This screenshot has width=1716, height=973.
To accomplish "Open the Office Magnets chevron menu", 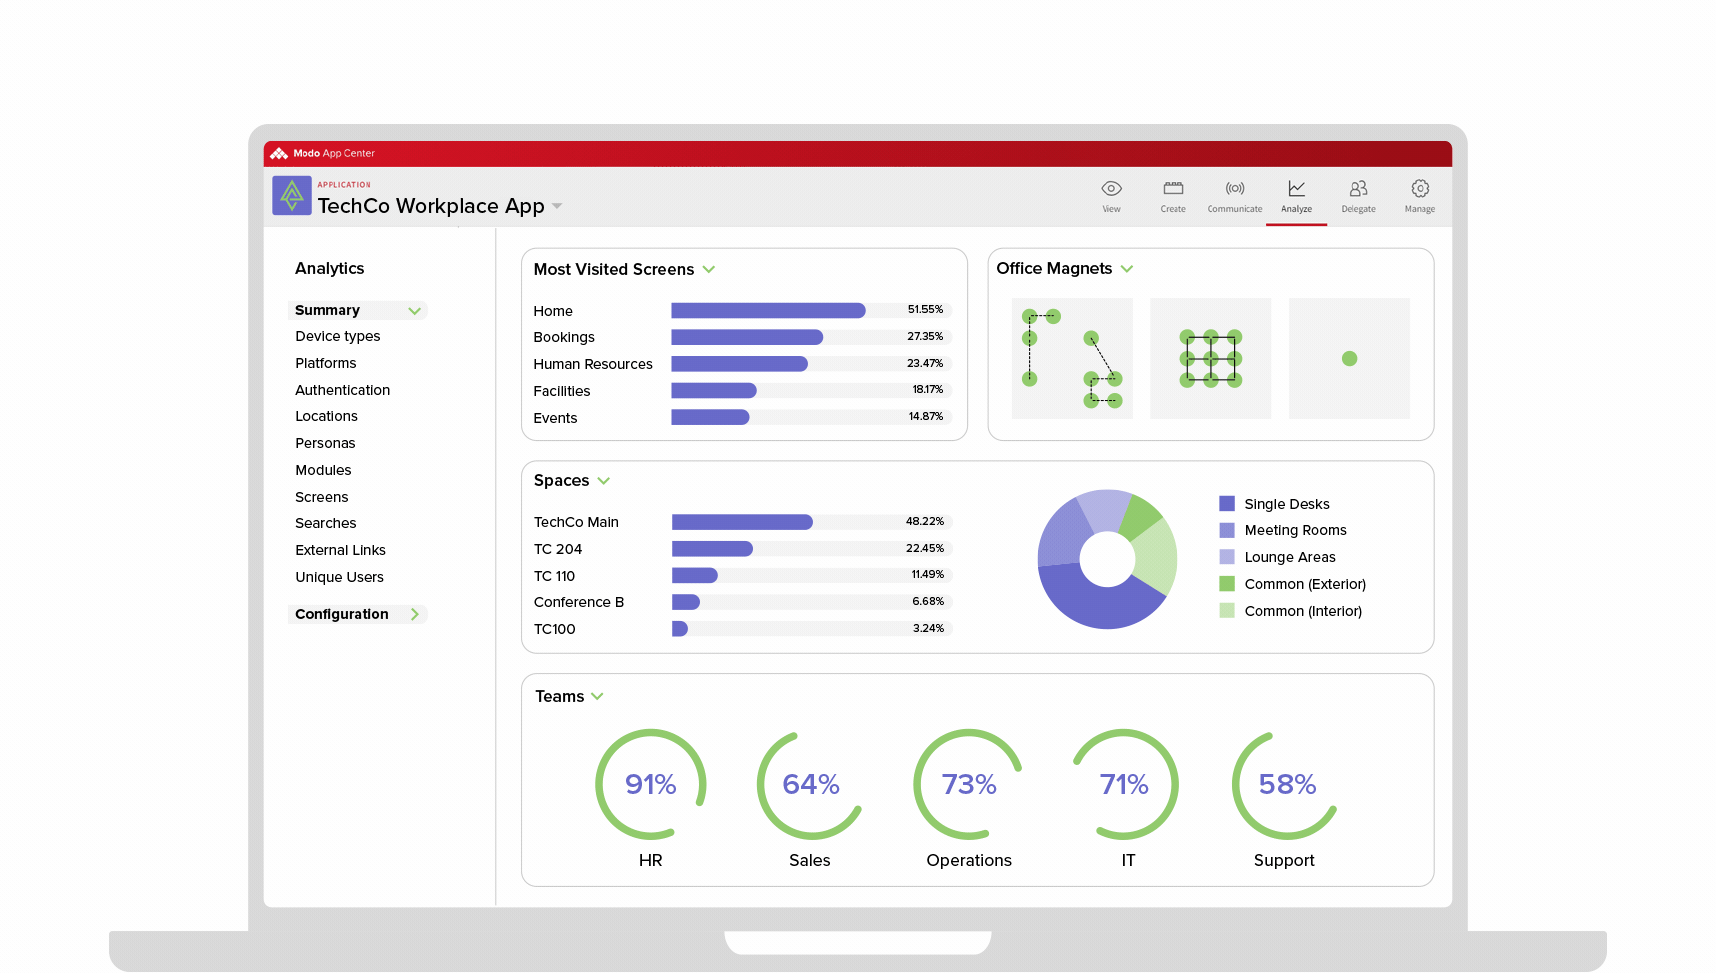I will coord(1127,269).
